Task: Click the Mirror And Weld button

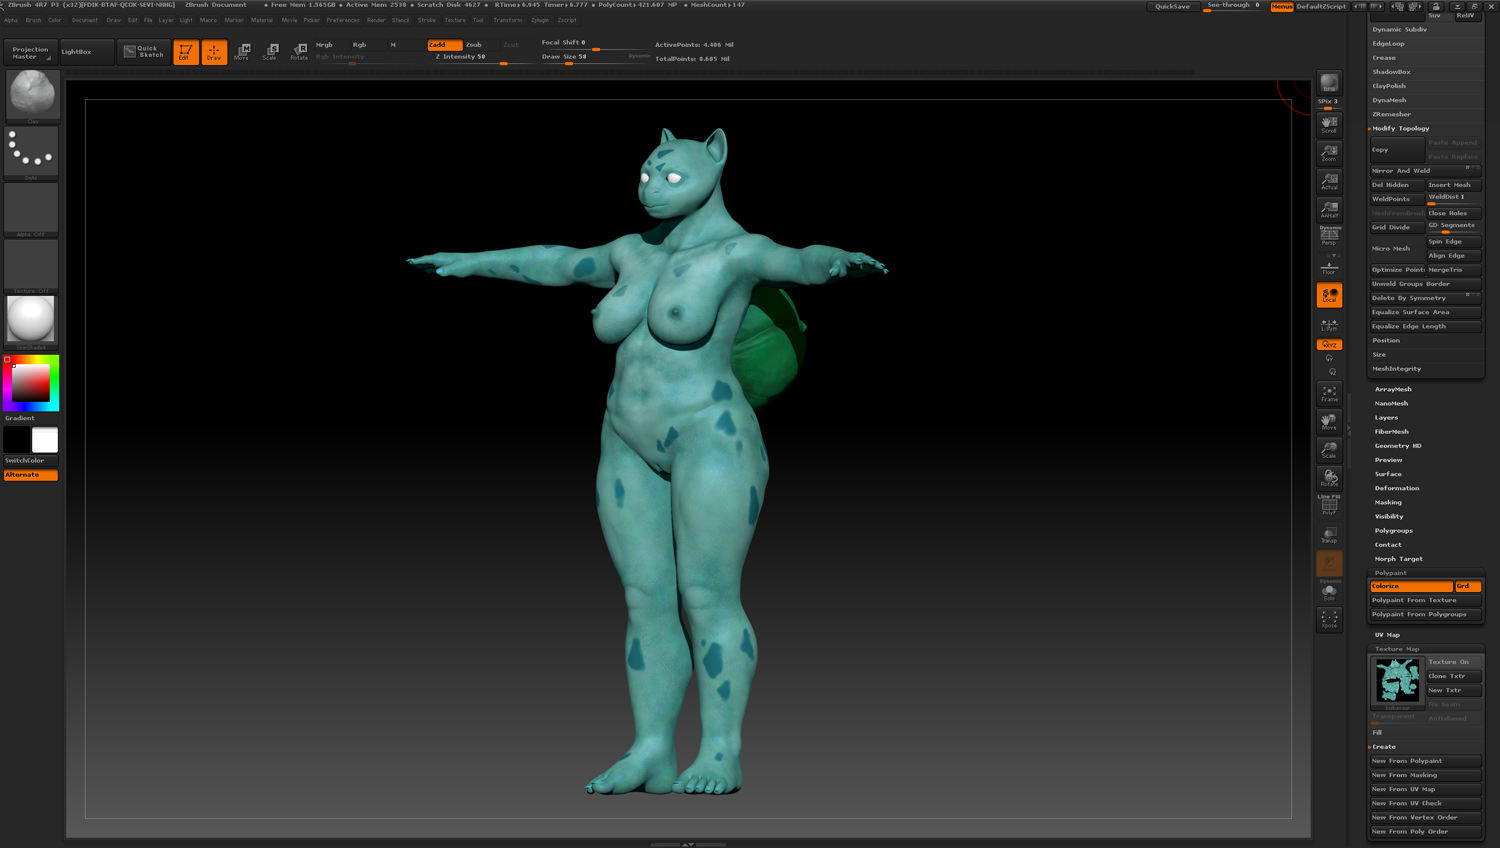Action: point(1425,171)
